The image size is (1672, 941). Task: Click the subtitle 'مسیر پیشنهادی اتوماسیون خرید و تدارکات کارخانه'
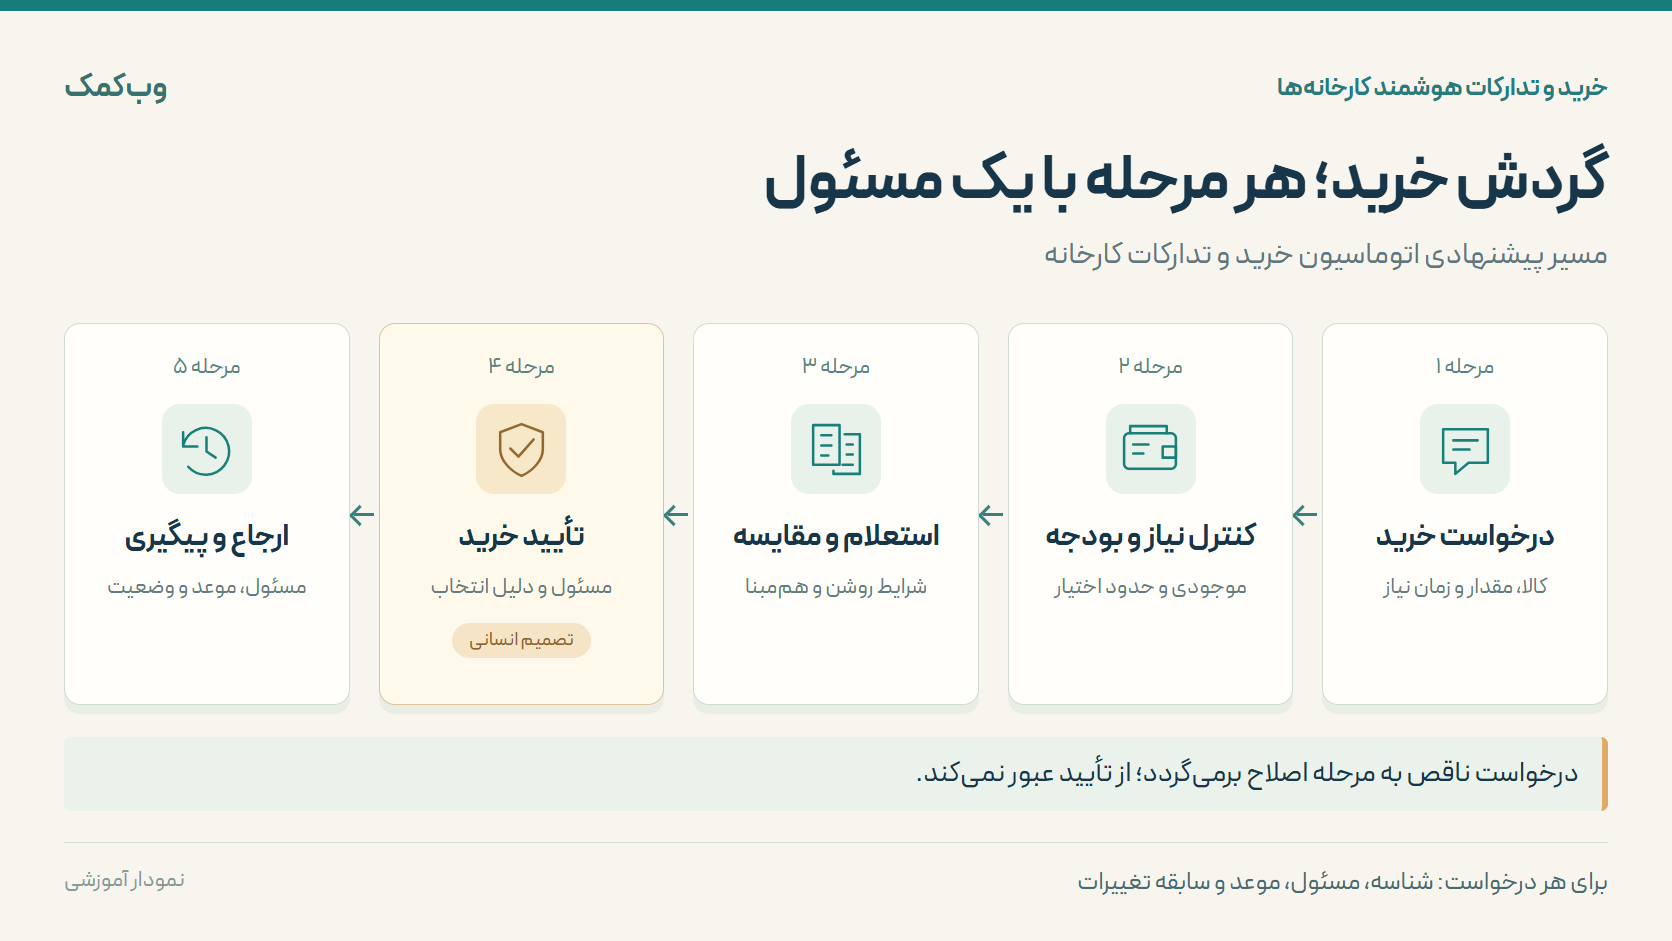(1326, 254)
